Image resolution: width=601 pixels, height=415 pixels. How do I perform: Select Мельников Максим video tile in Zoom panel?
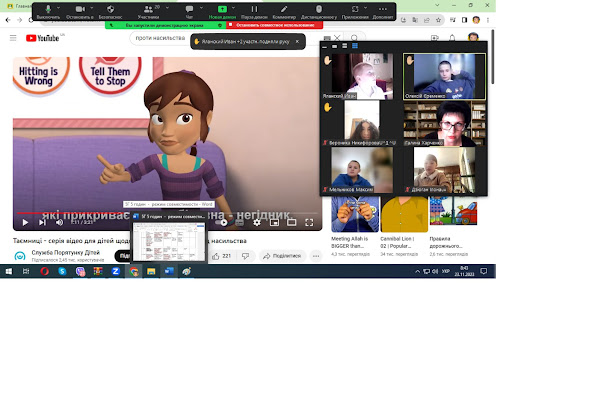(362, 170)
